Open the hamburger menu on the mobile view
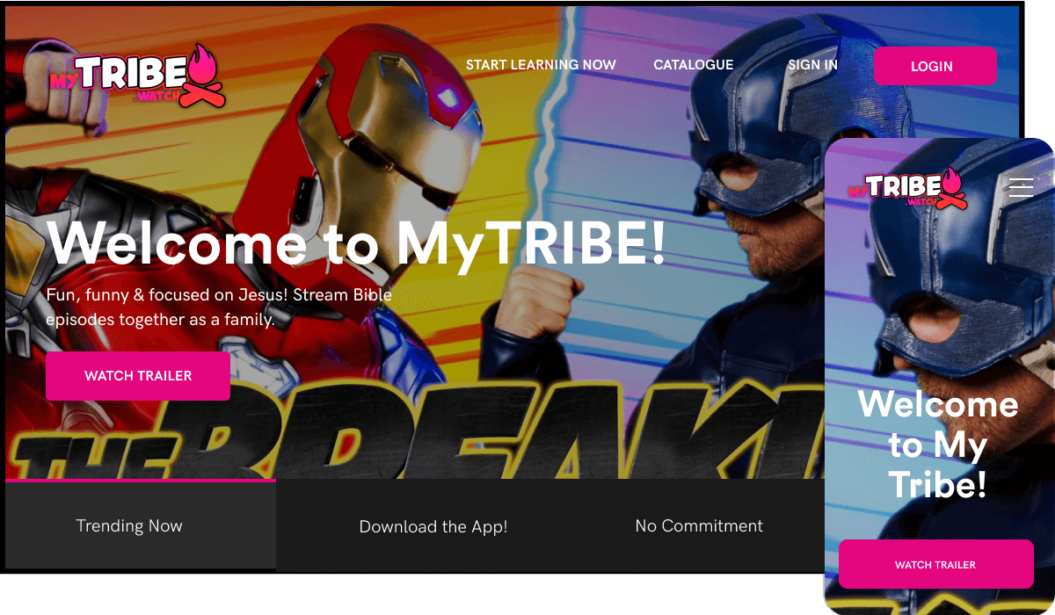This screenshot has width=1055, height=615. pyautogui.click(x=1021, y=186)
